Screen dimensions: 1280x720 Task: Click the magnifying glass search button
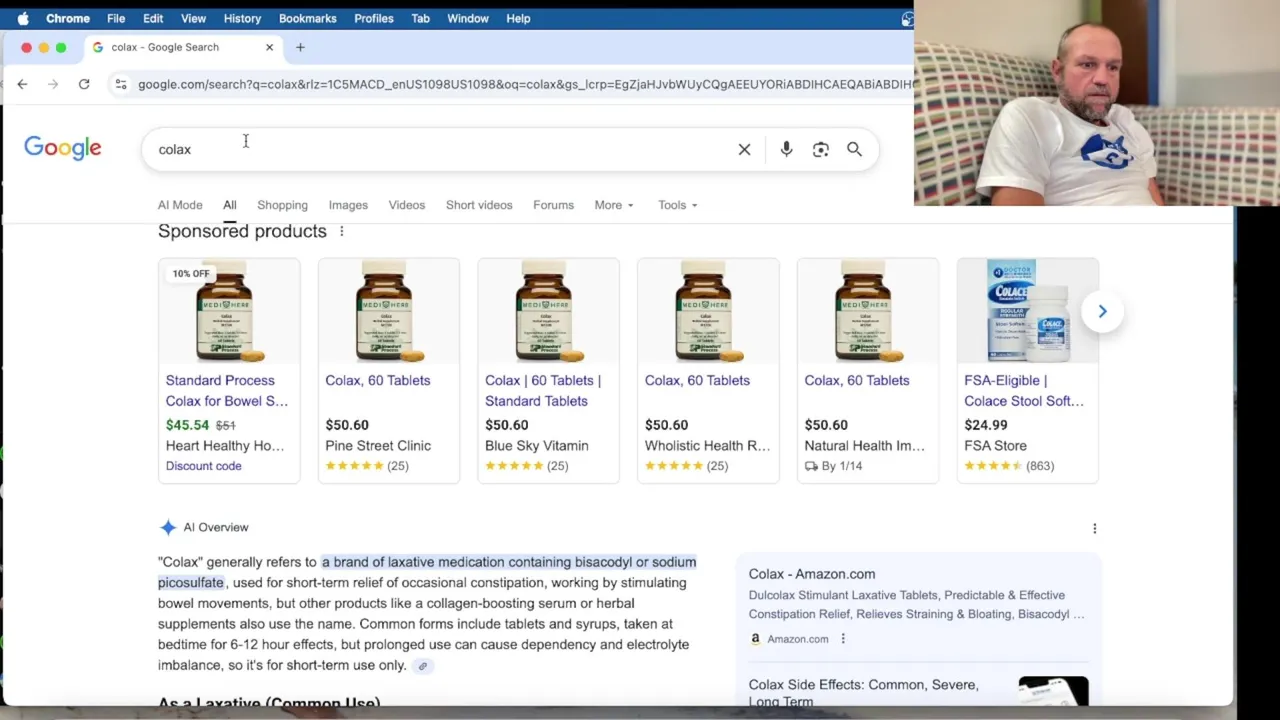pyautogui.click(x=854, y=149)
